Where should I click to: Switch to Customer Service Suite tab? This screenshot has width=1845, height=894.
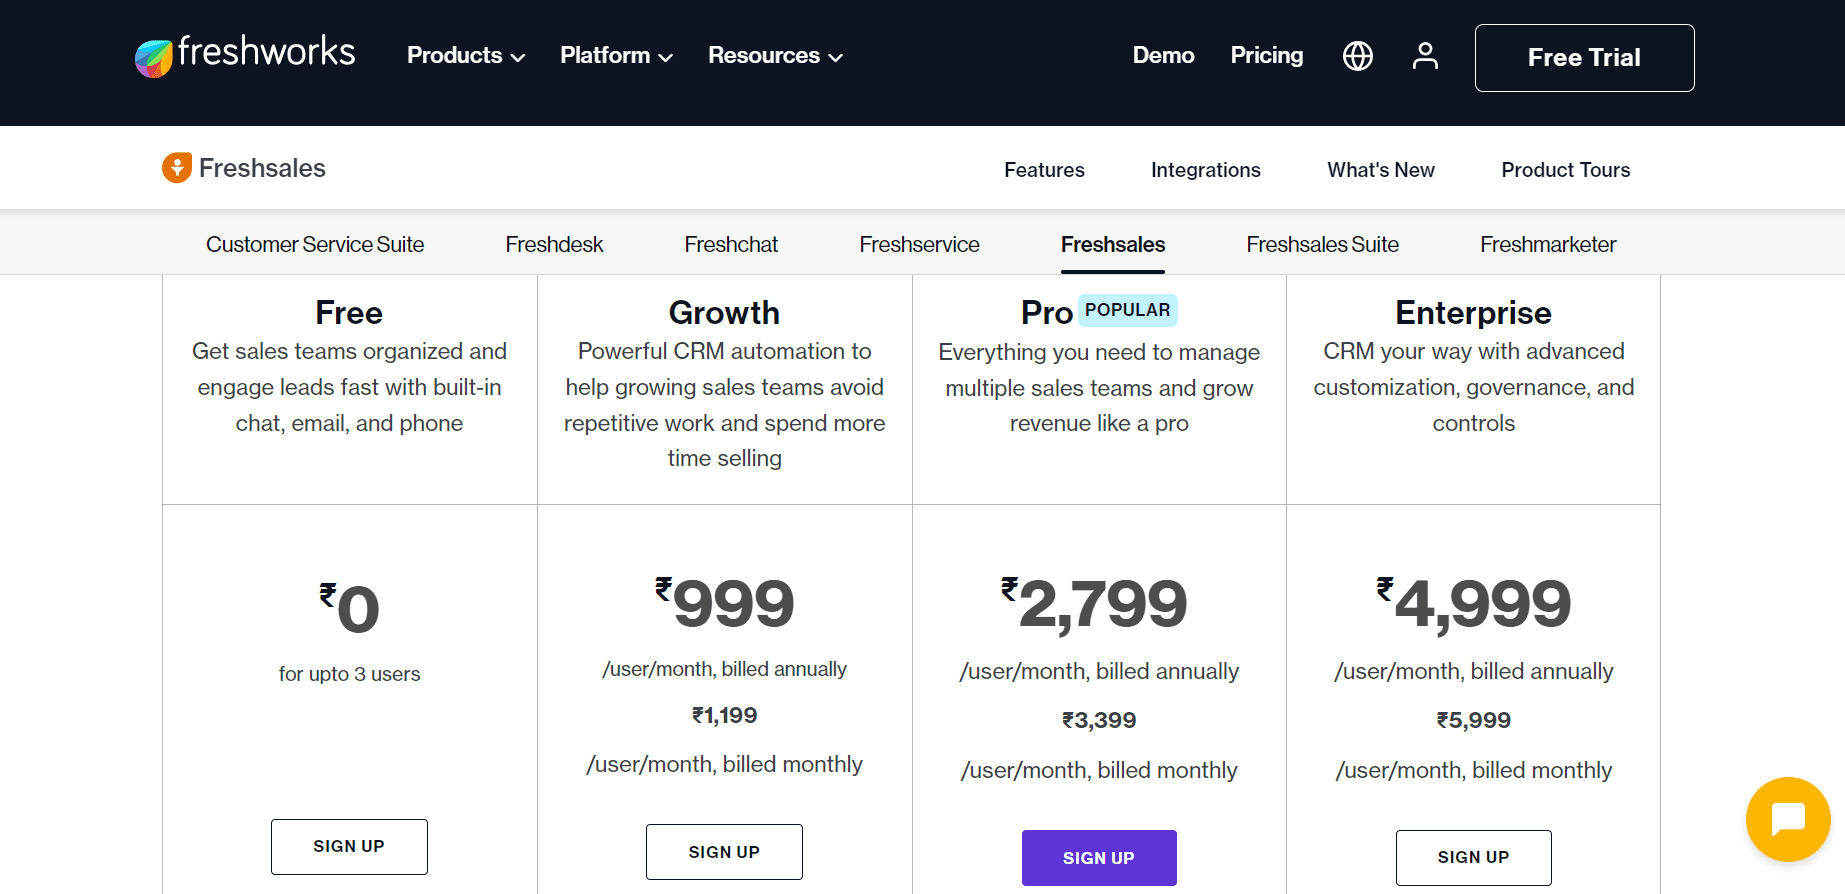[x=315, y=244]
